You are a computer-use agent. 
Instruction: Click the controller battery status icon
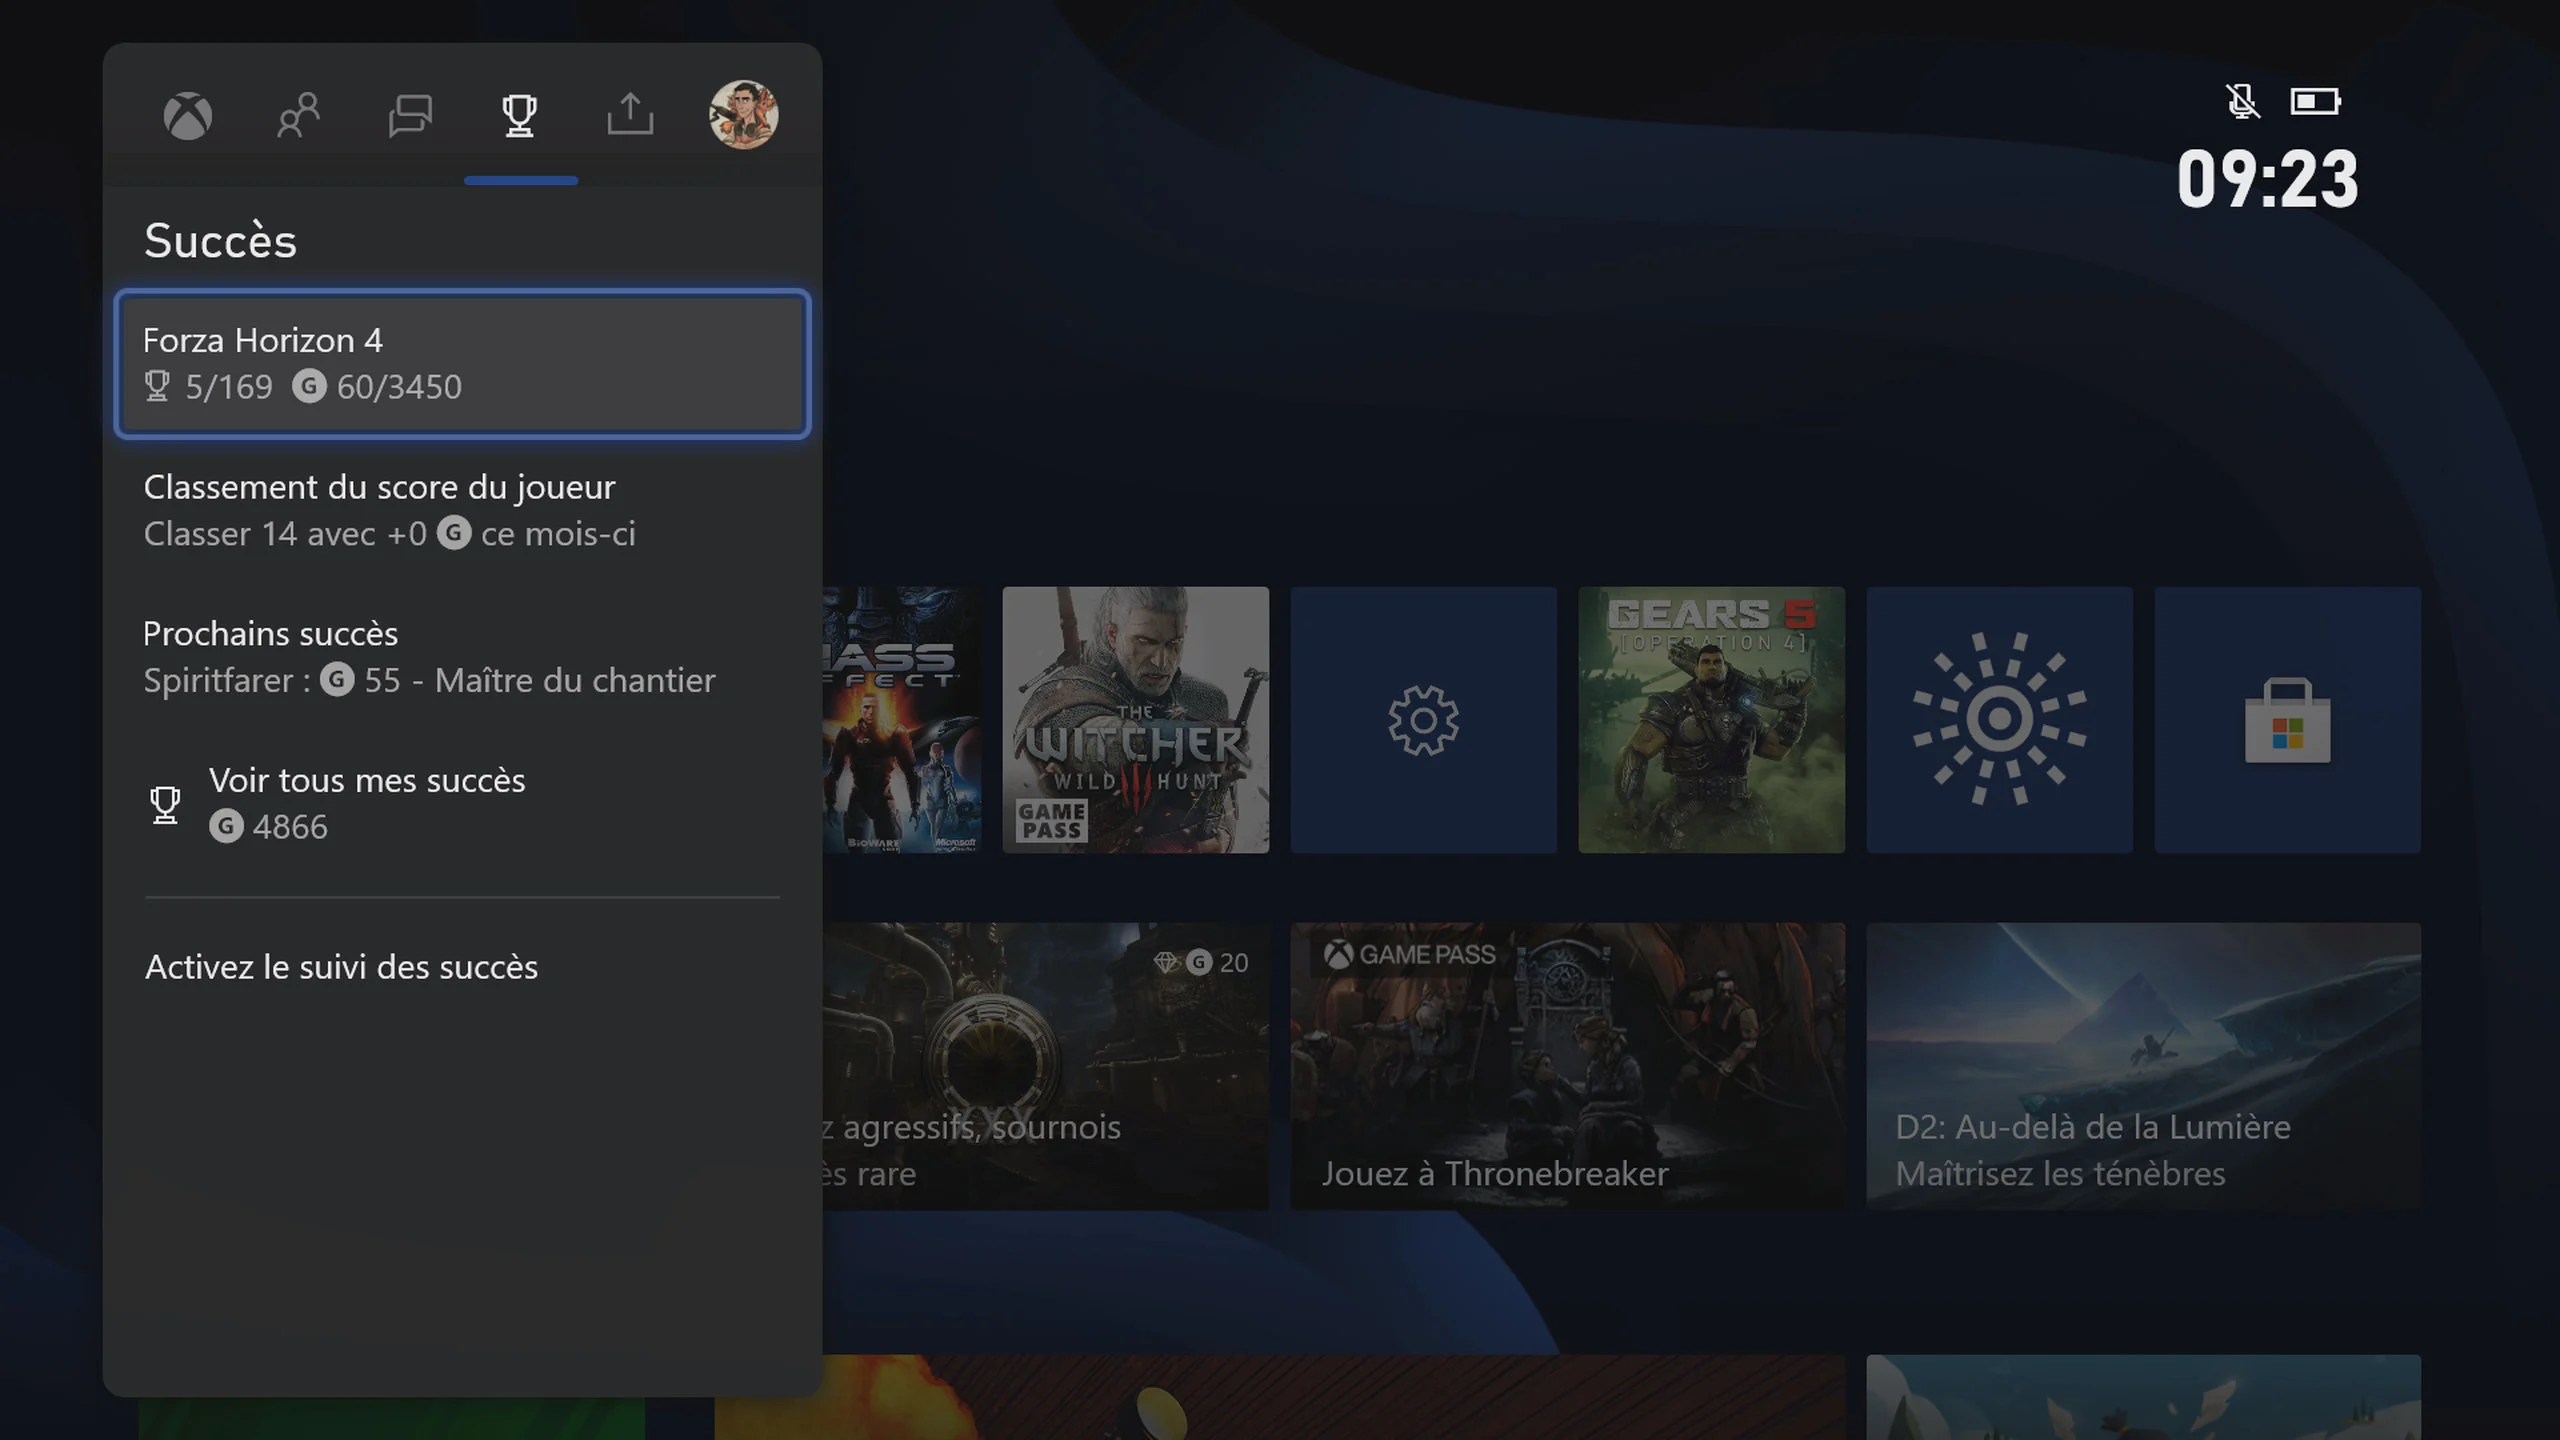2315,101
